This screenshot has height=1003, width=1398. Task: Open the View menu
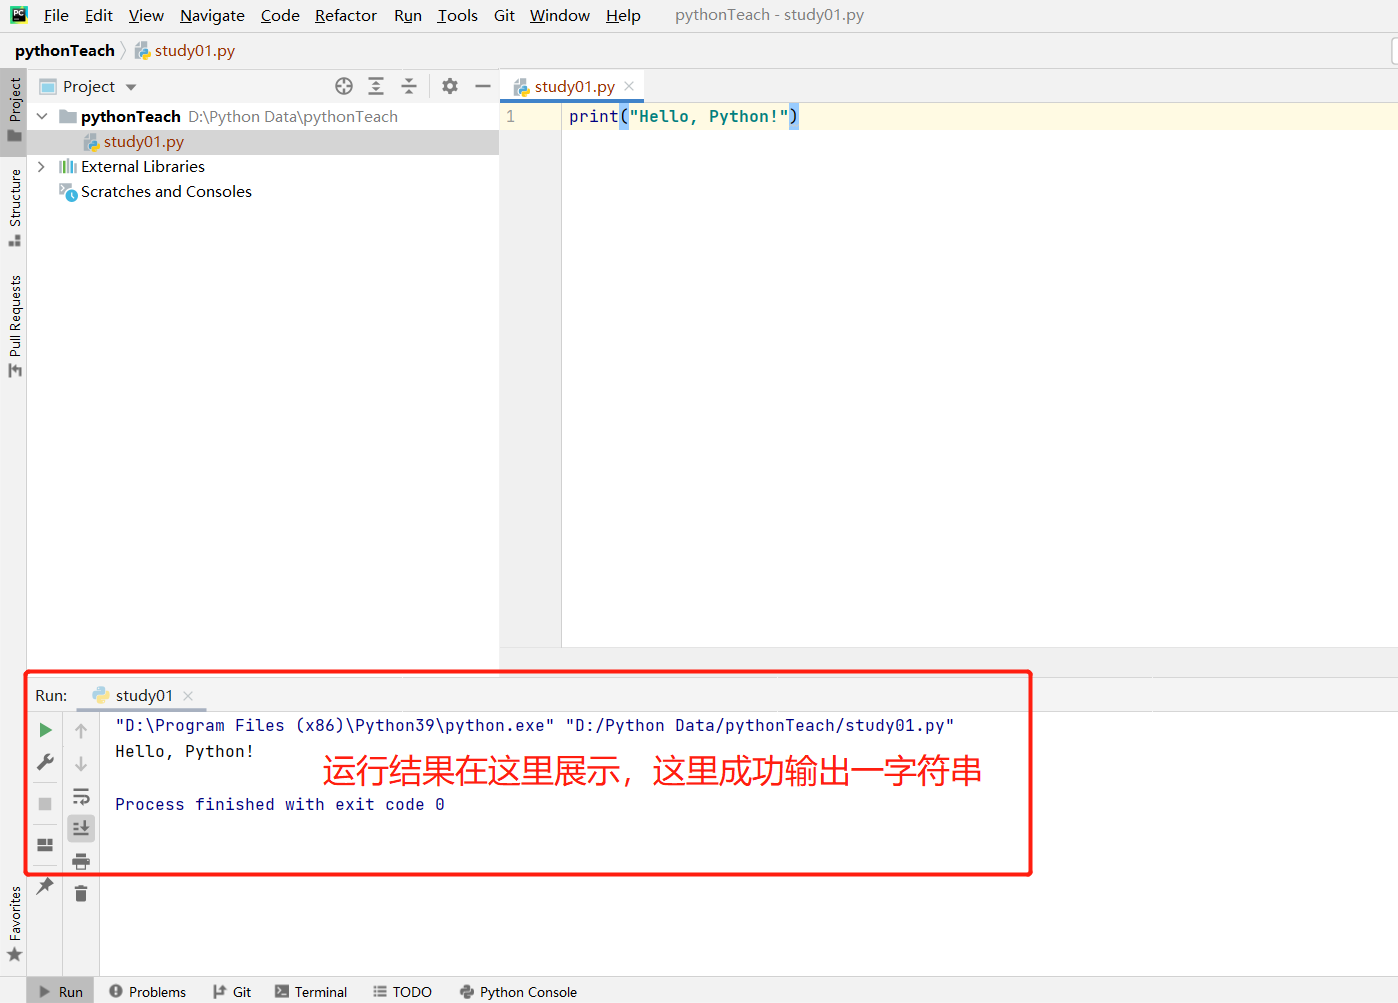click(146, 15)
